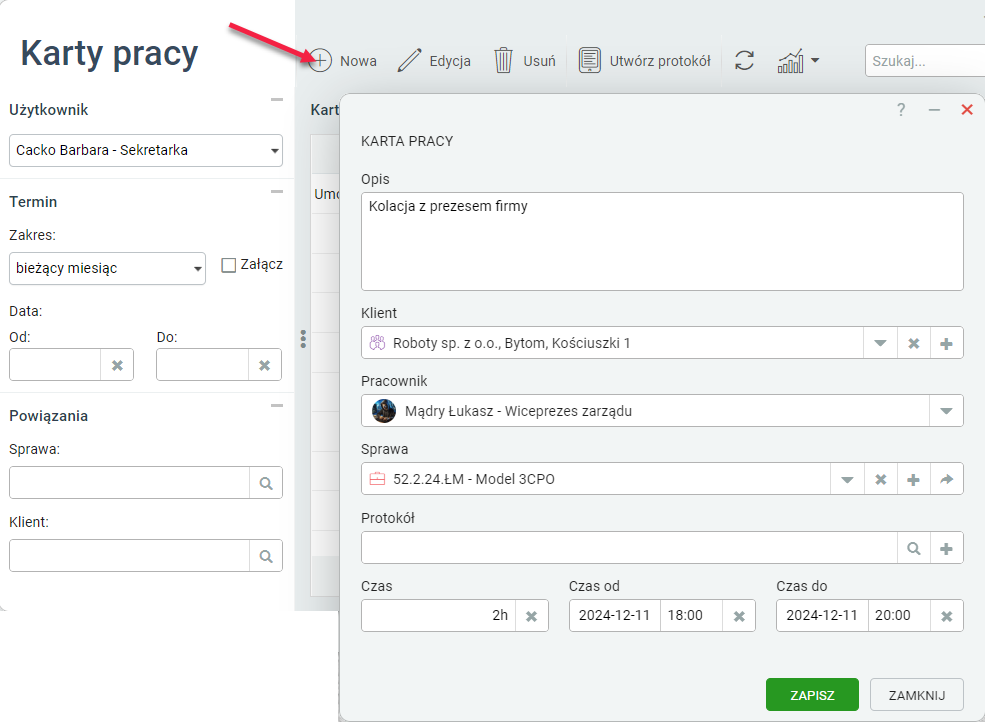Click the Do date field

tap(202, 365)
